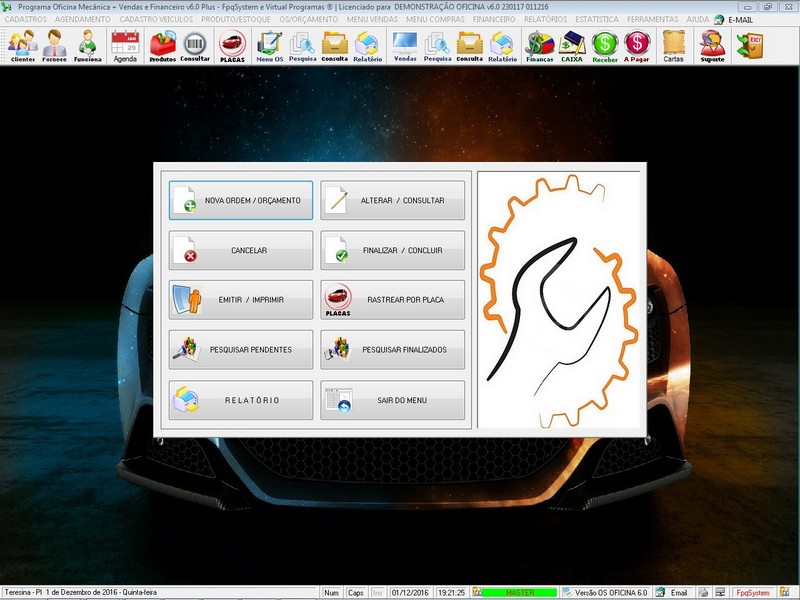Open the MENU VENDAS menu
This screenshot has width=800, height=600.
(x=372, y=19)
